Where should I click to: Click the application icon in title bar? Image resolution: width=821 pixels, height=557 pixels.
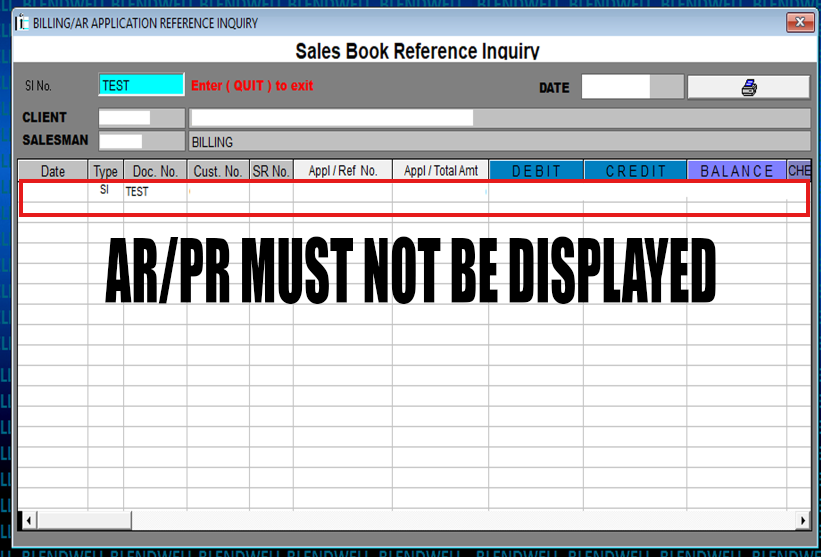22,23
